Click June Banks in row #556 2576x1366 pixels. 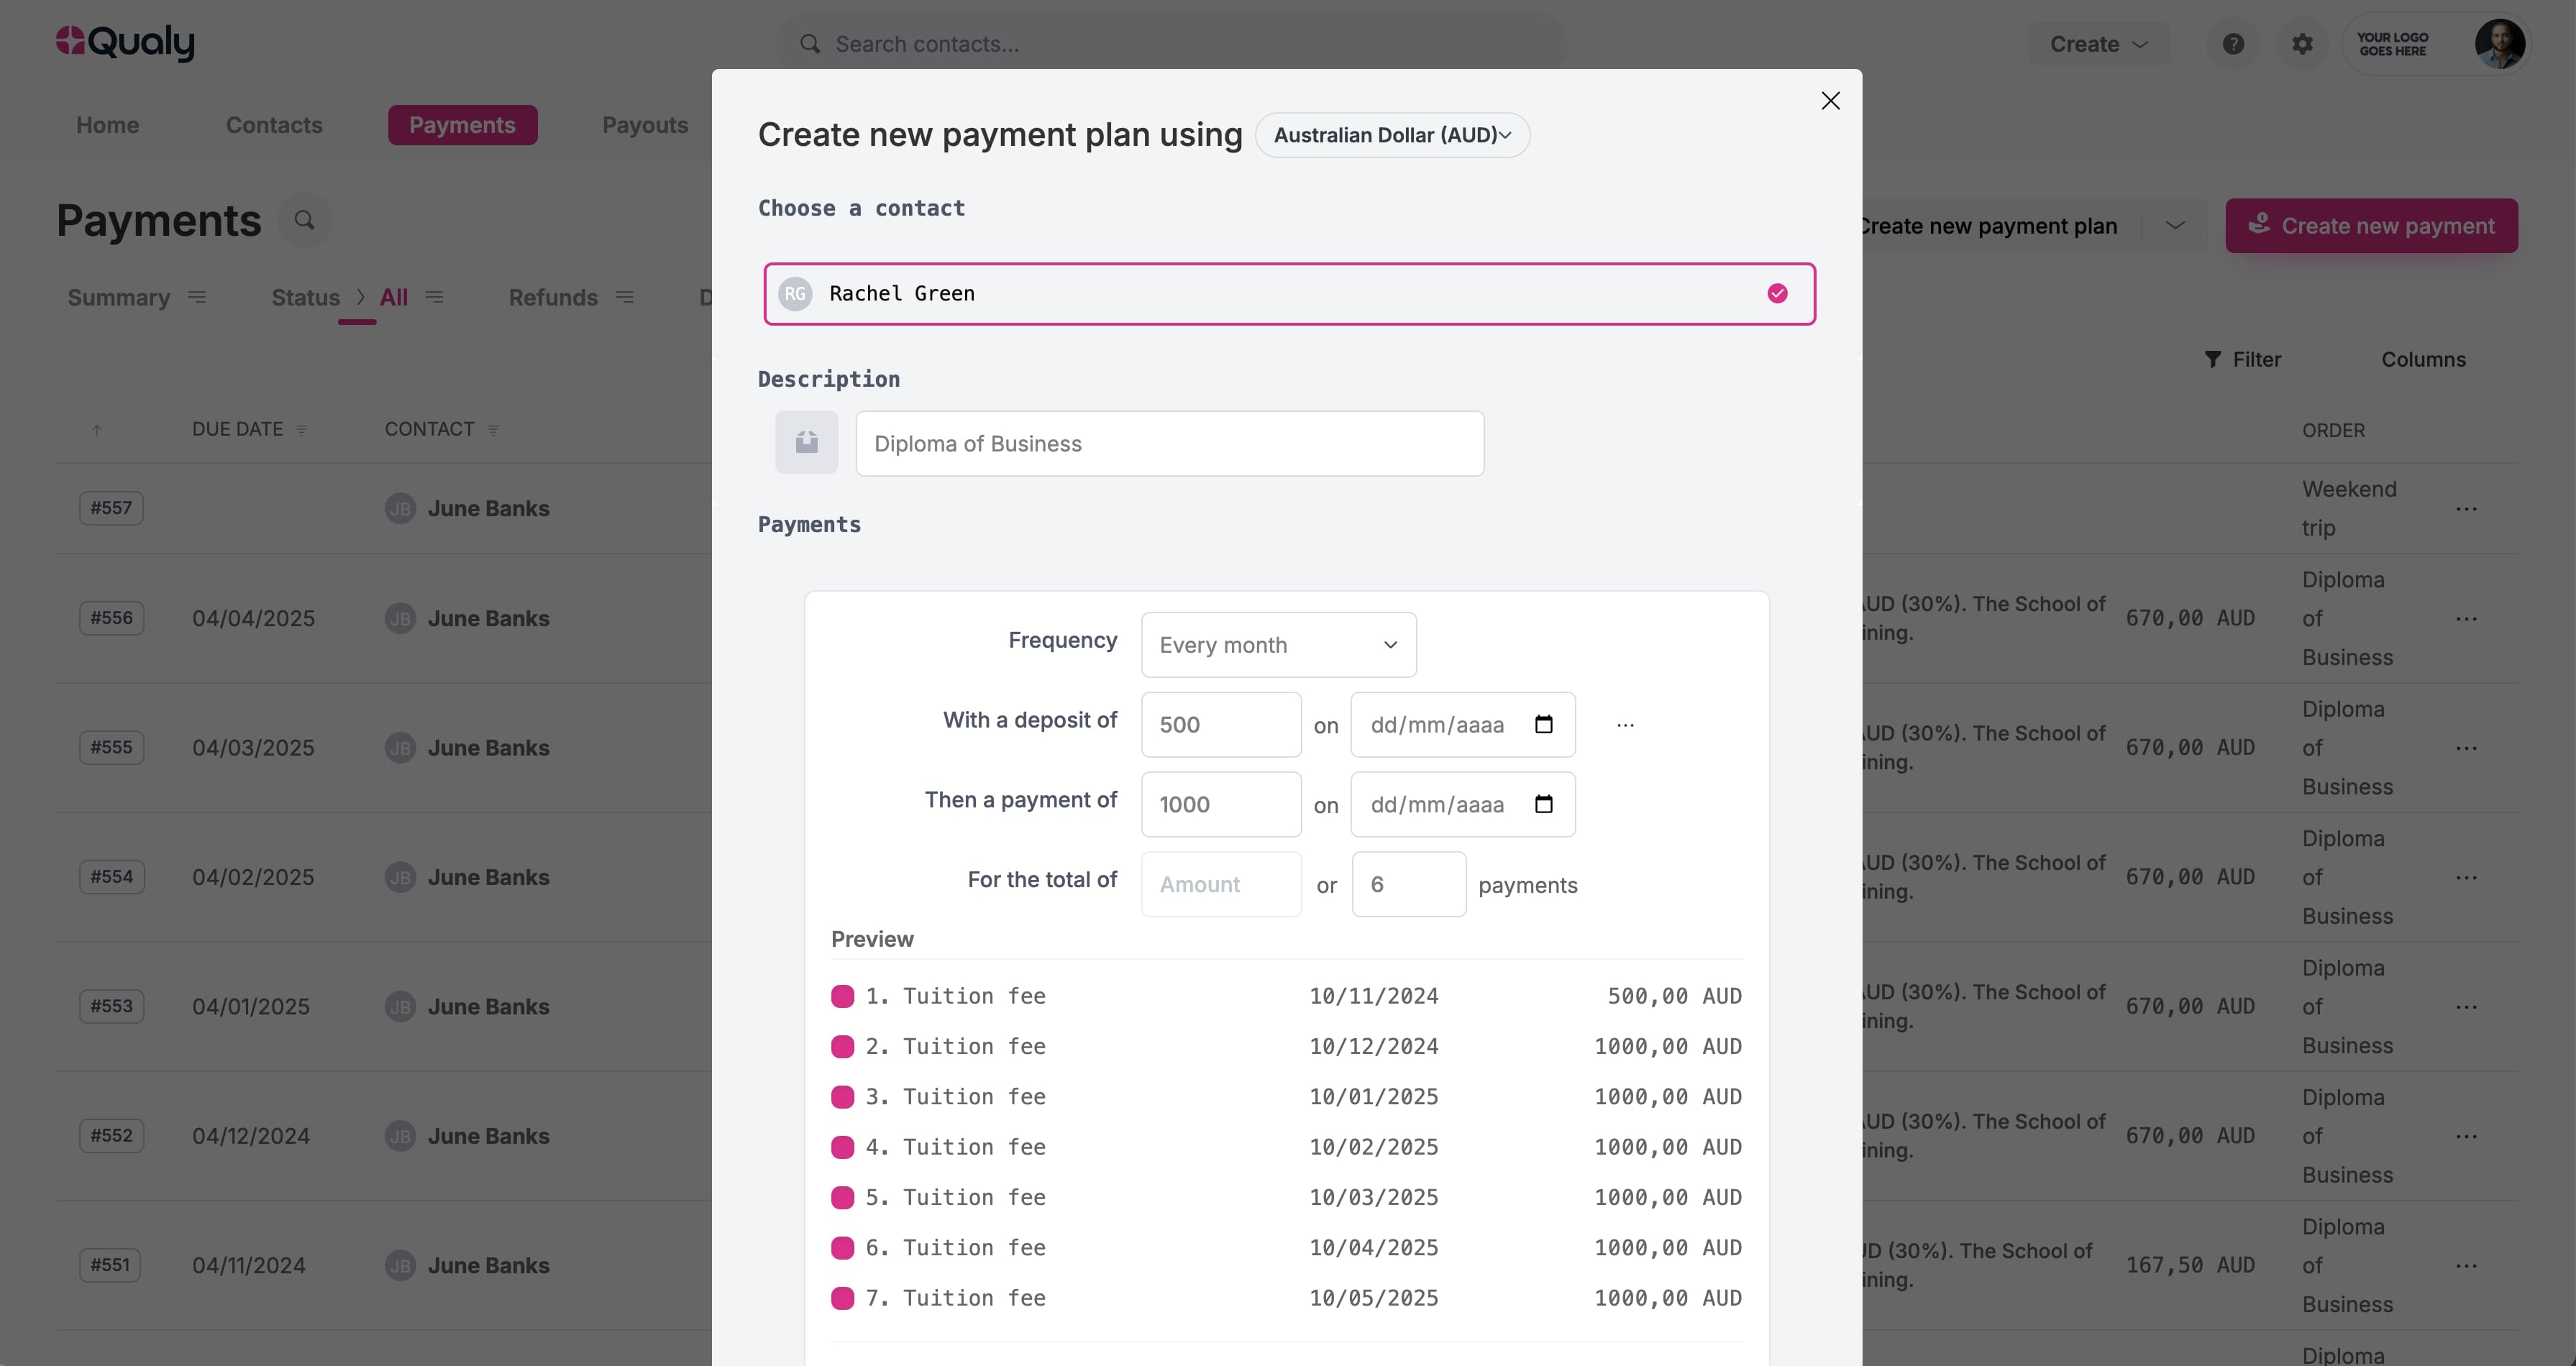click(488, 619)
